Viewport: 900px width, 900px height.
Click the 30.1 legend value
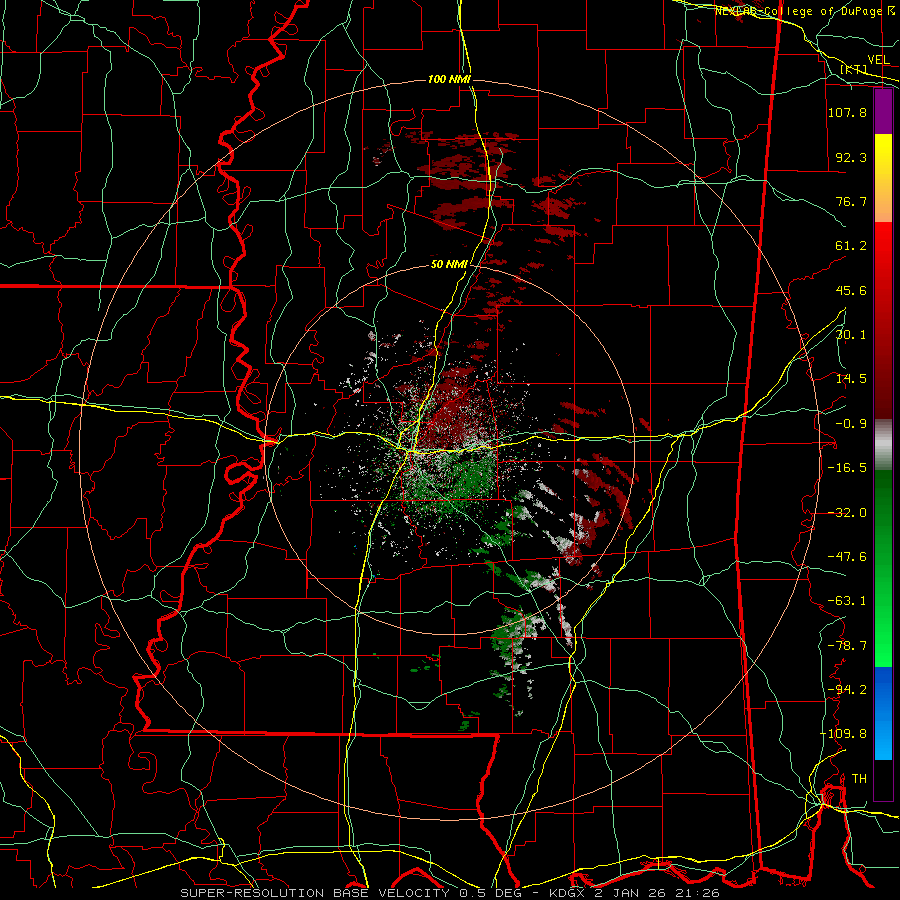point(851,335)
